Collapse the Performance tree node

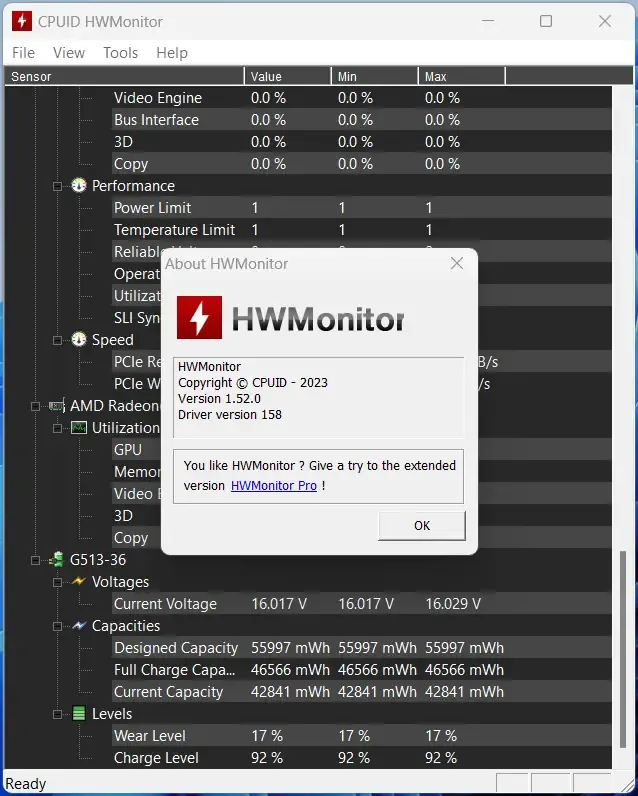click(57, 186)
